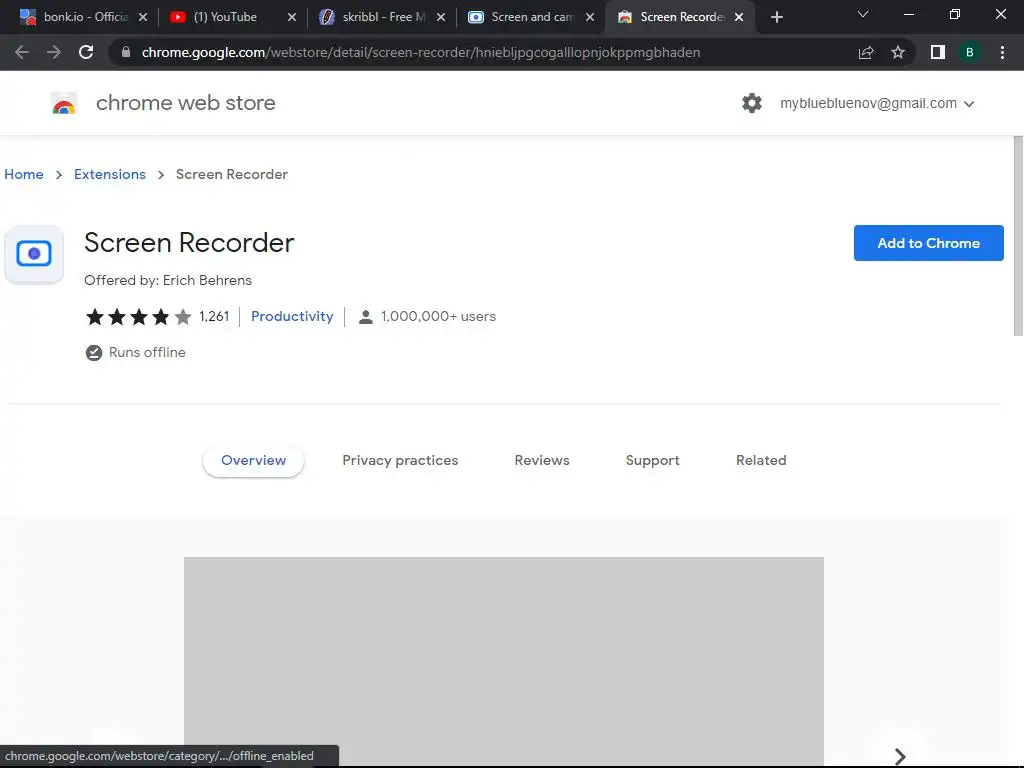Click '1,000,000+ users' text
The width and height of the screenshot is (1024, 768).
coord(438,317)
